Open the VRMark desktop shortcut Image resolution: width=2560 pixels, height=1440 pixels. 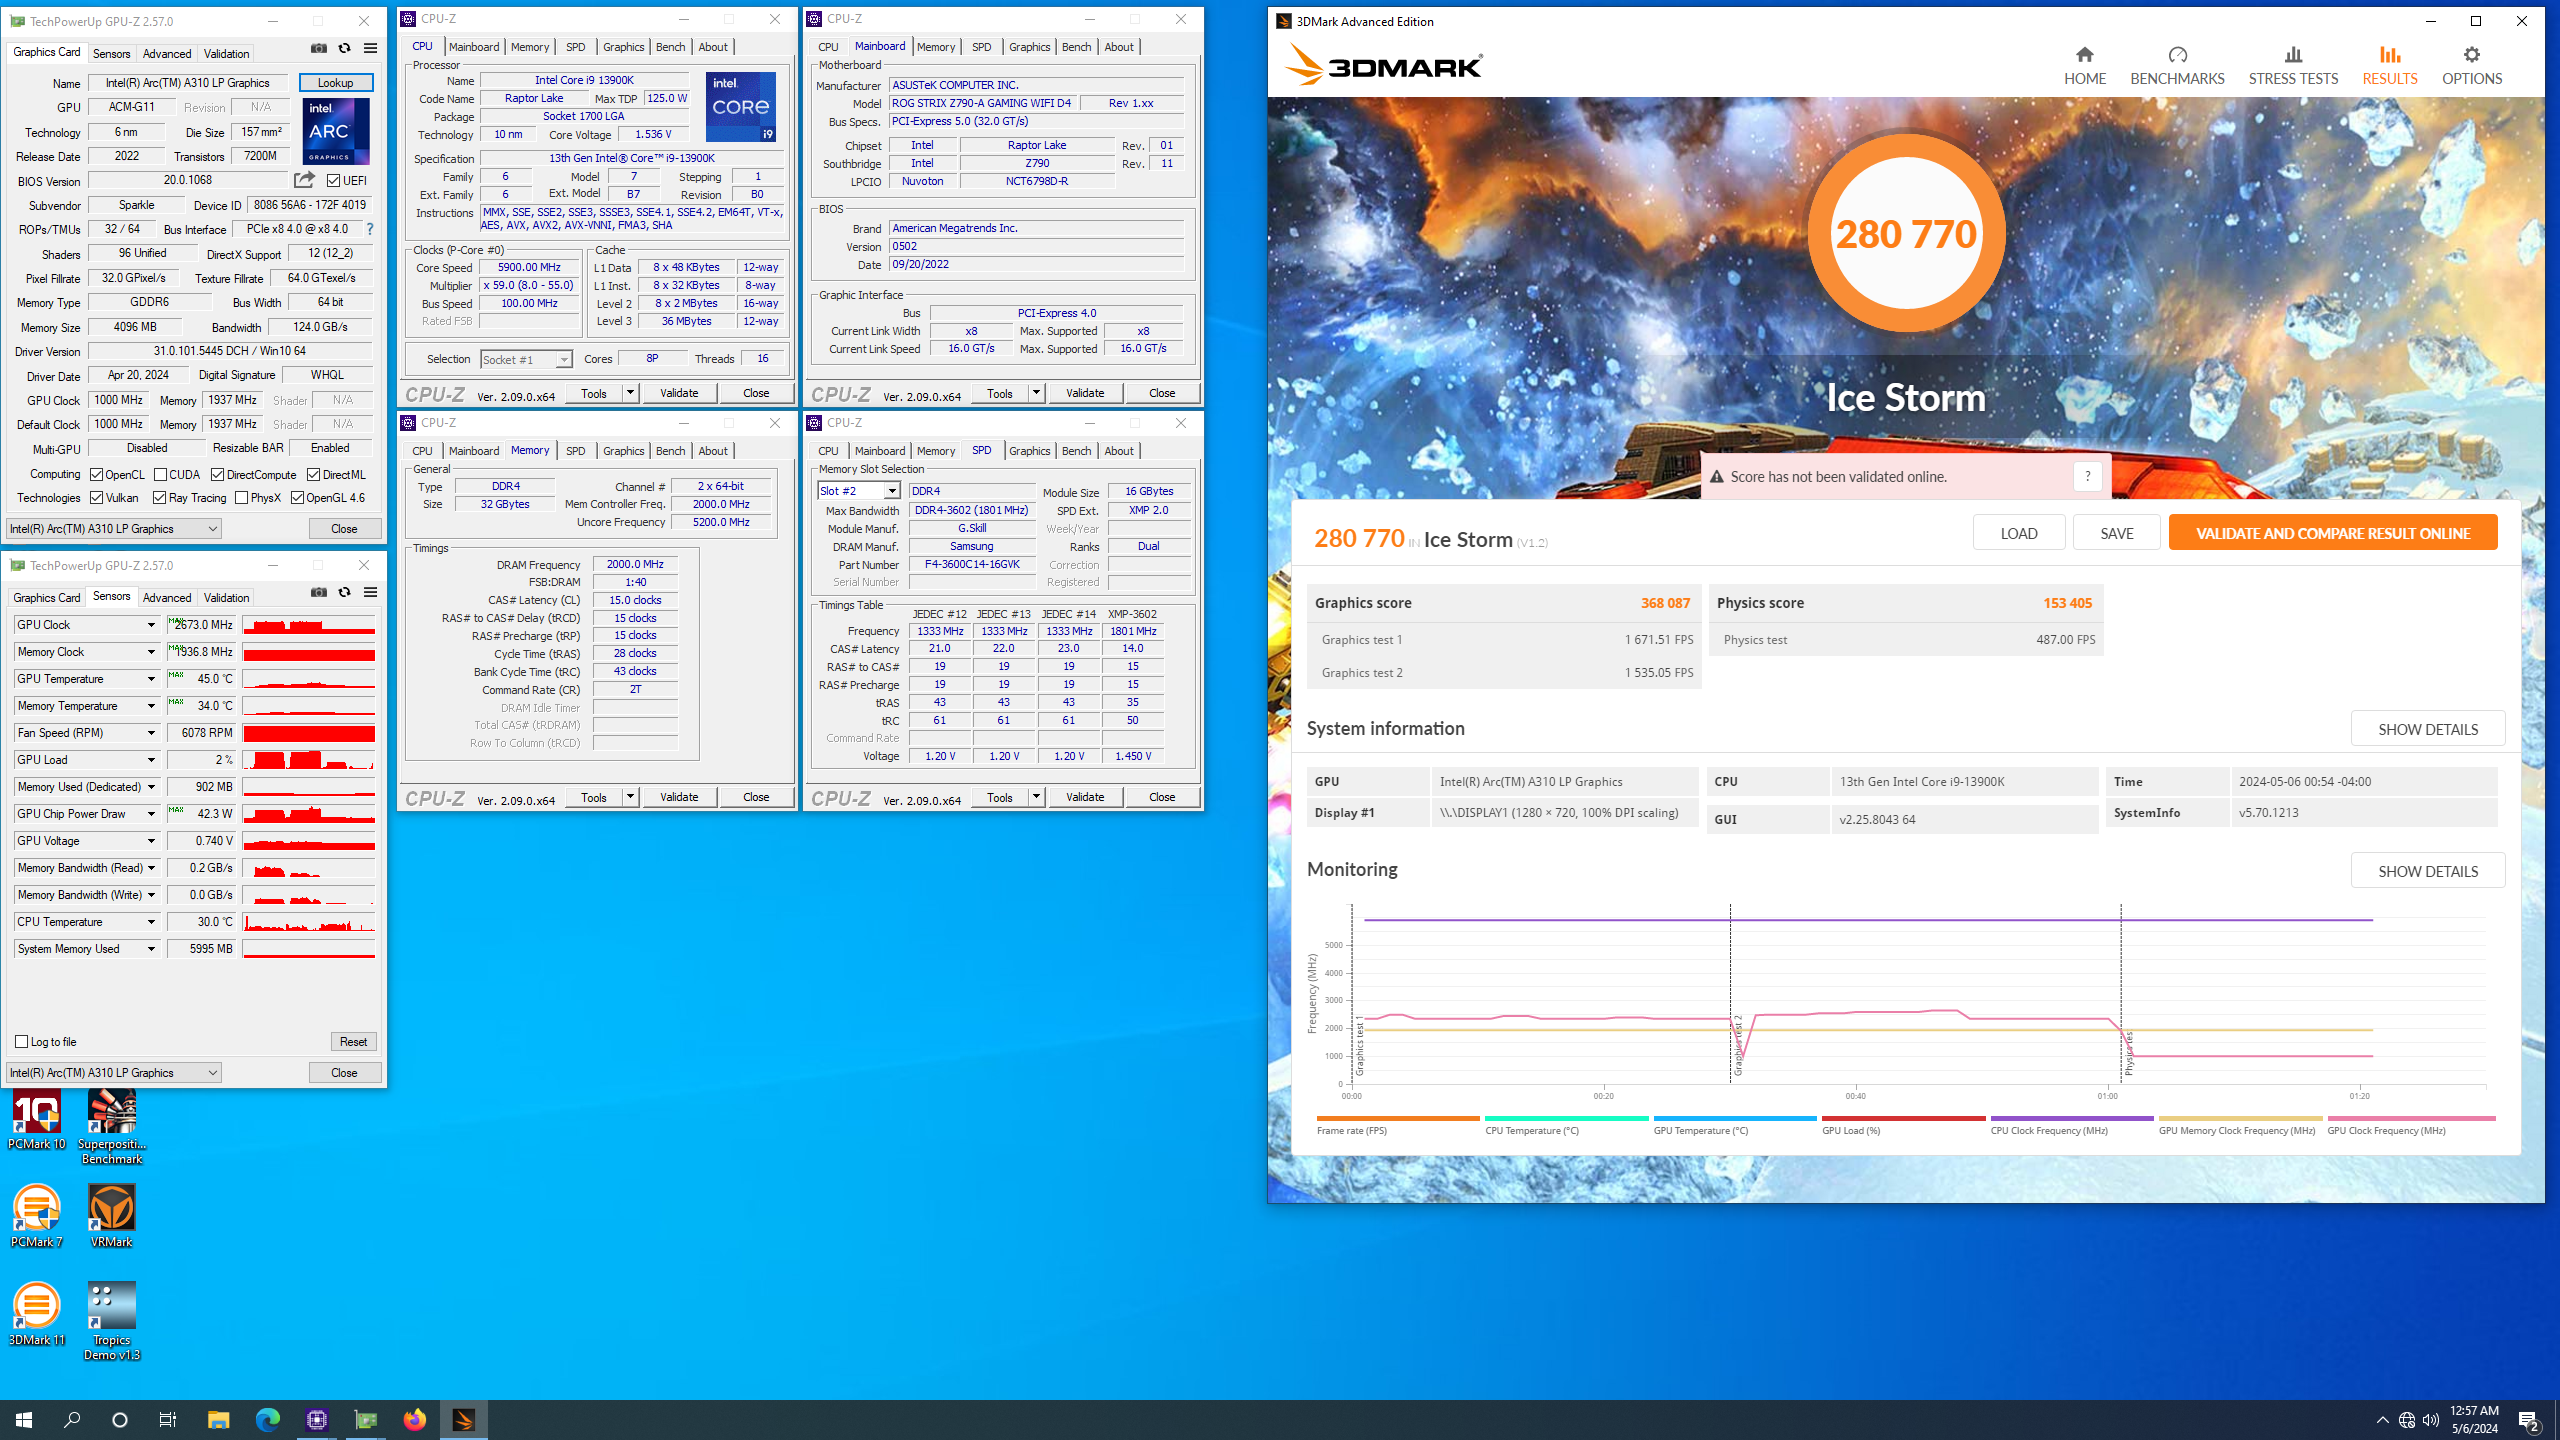tap(112, 1216)
